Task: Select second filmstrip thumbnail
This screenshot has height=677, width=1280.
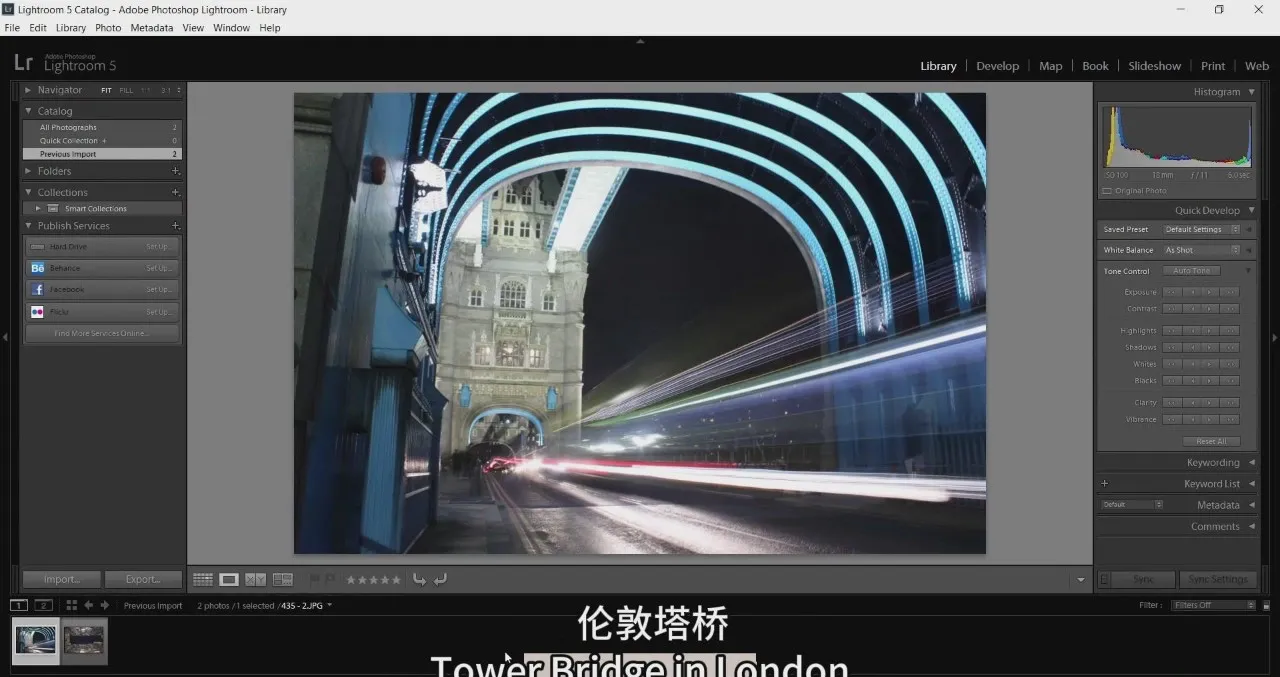Action: pyautogui.click(x=84, y=640)
